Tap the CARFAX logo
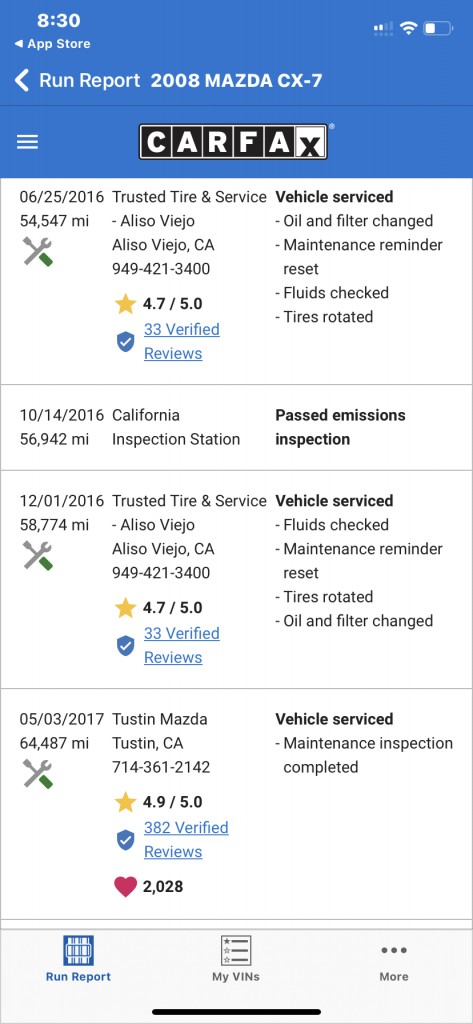The image size is (473, 1024). point(233,142)
